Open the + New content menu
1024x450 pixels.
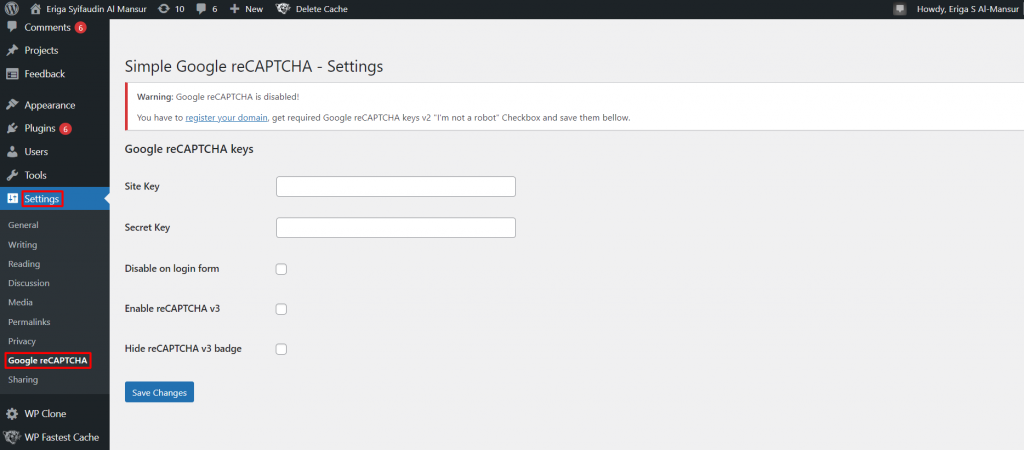click(x=246, y=8)
